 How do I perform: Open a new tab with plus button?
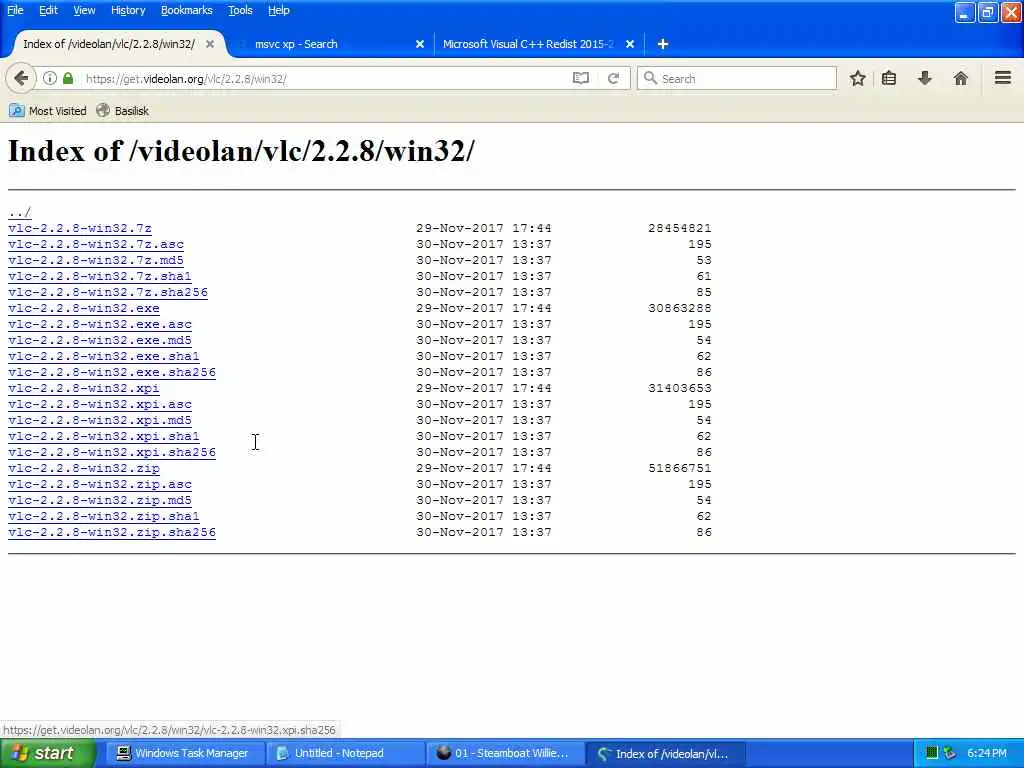[x=663, y=44]
